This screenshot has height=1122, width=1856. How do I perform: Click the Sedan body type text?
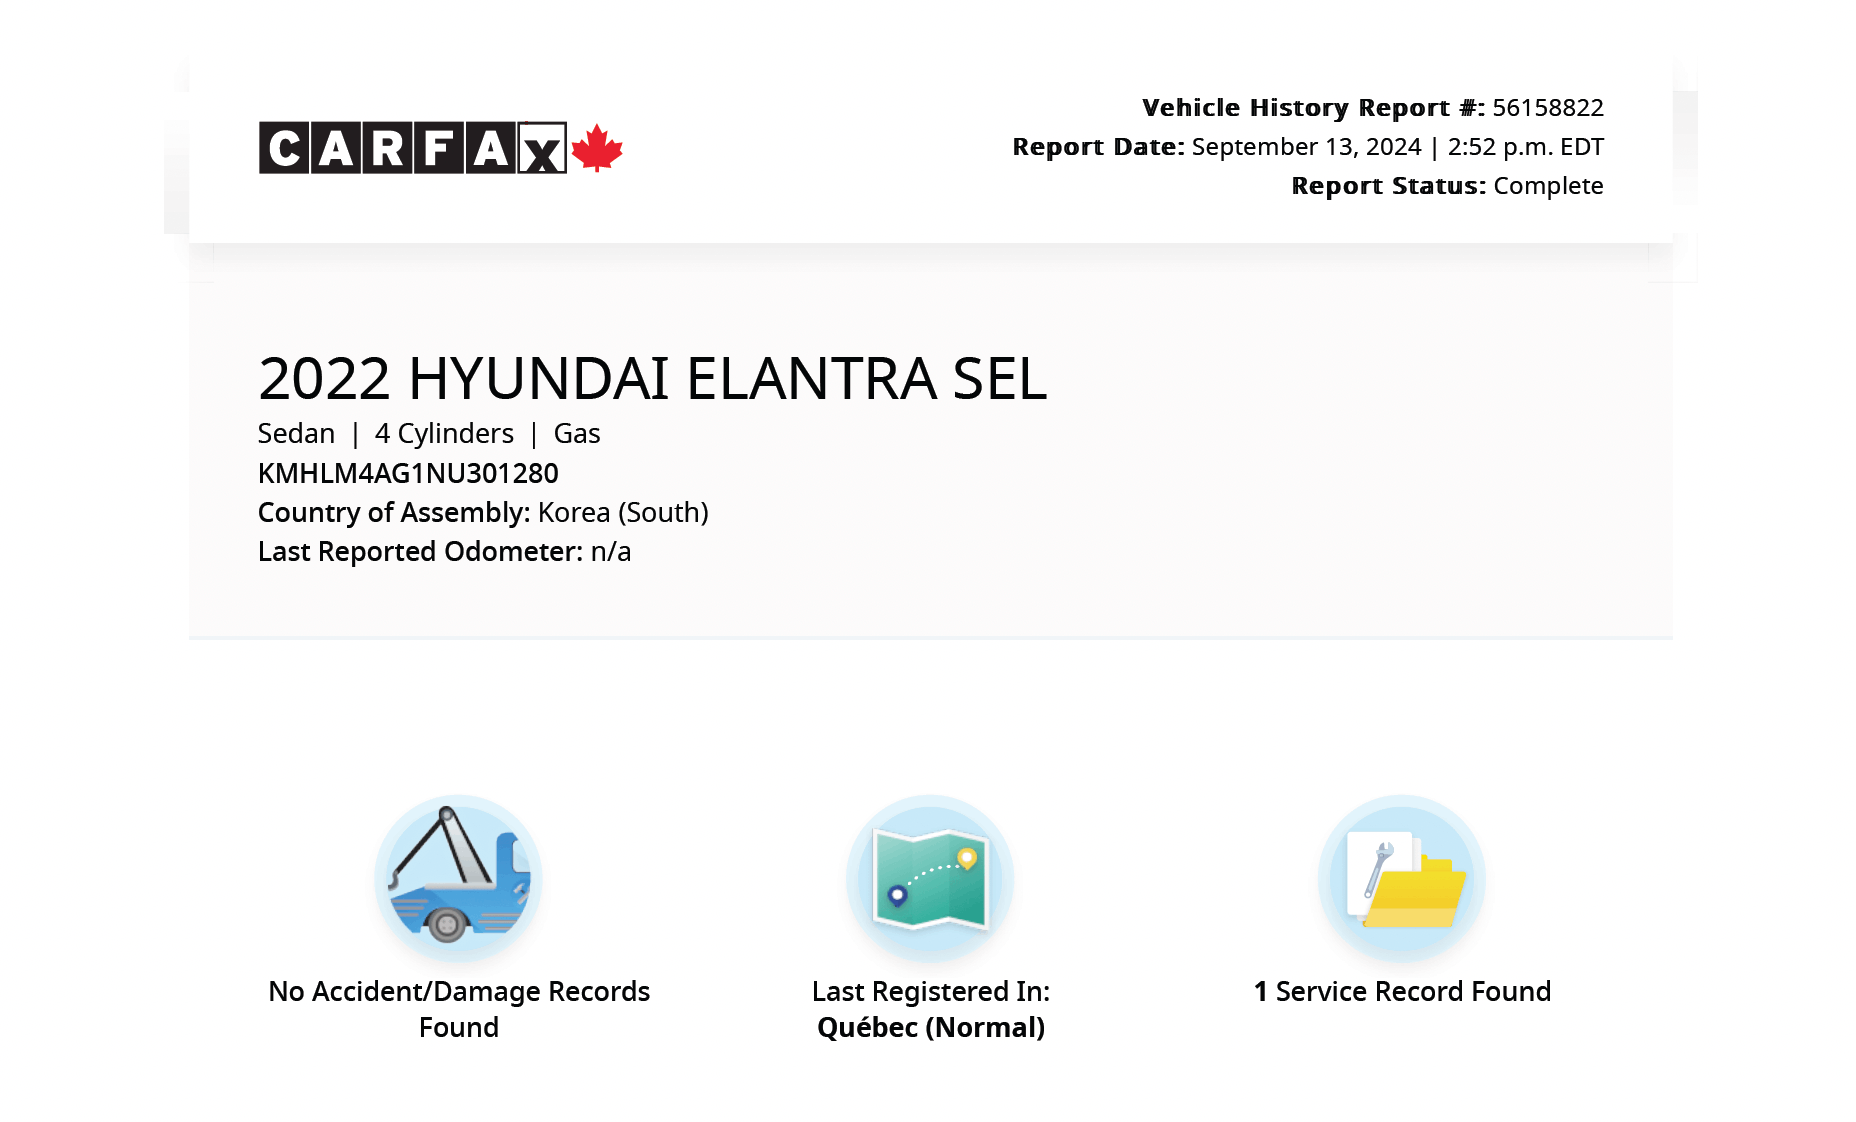(x=296, y=434)
